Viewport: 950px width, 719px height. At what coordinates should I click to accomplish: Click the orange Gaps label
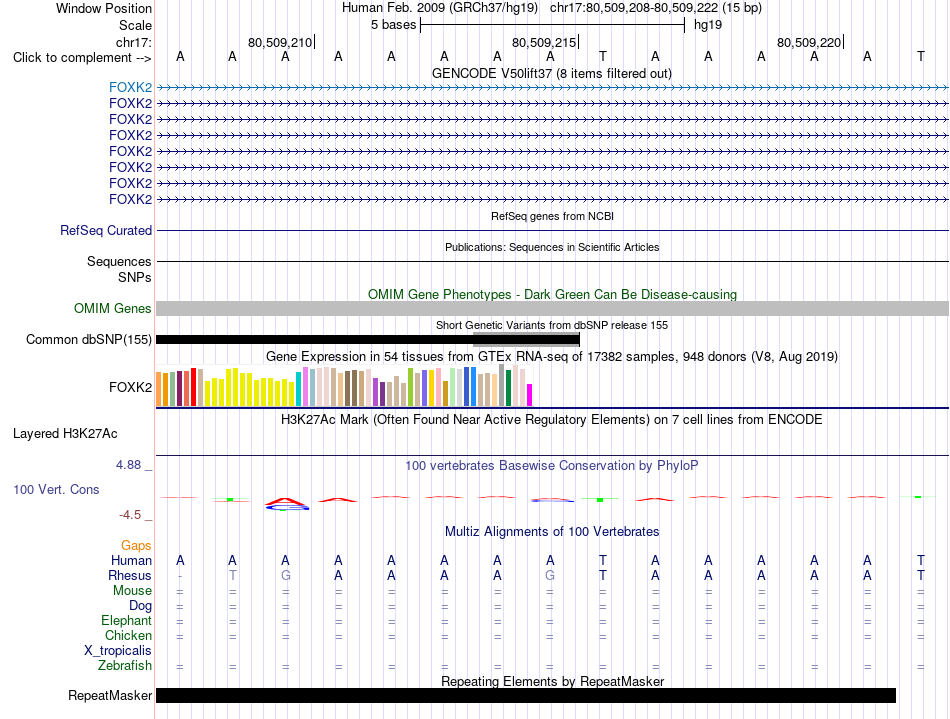click(136, 546)
